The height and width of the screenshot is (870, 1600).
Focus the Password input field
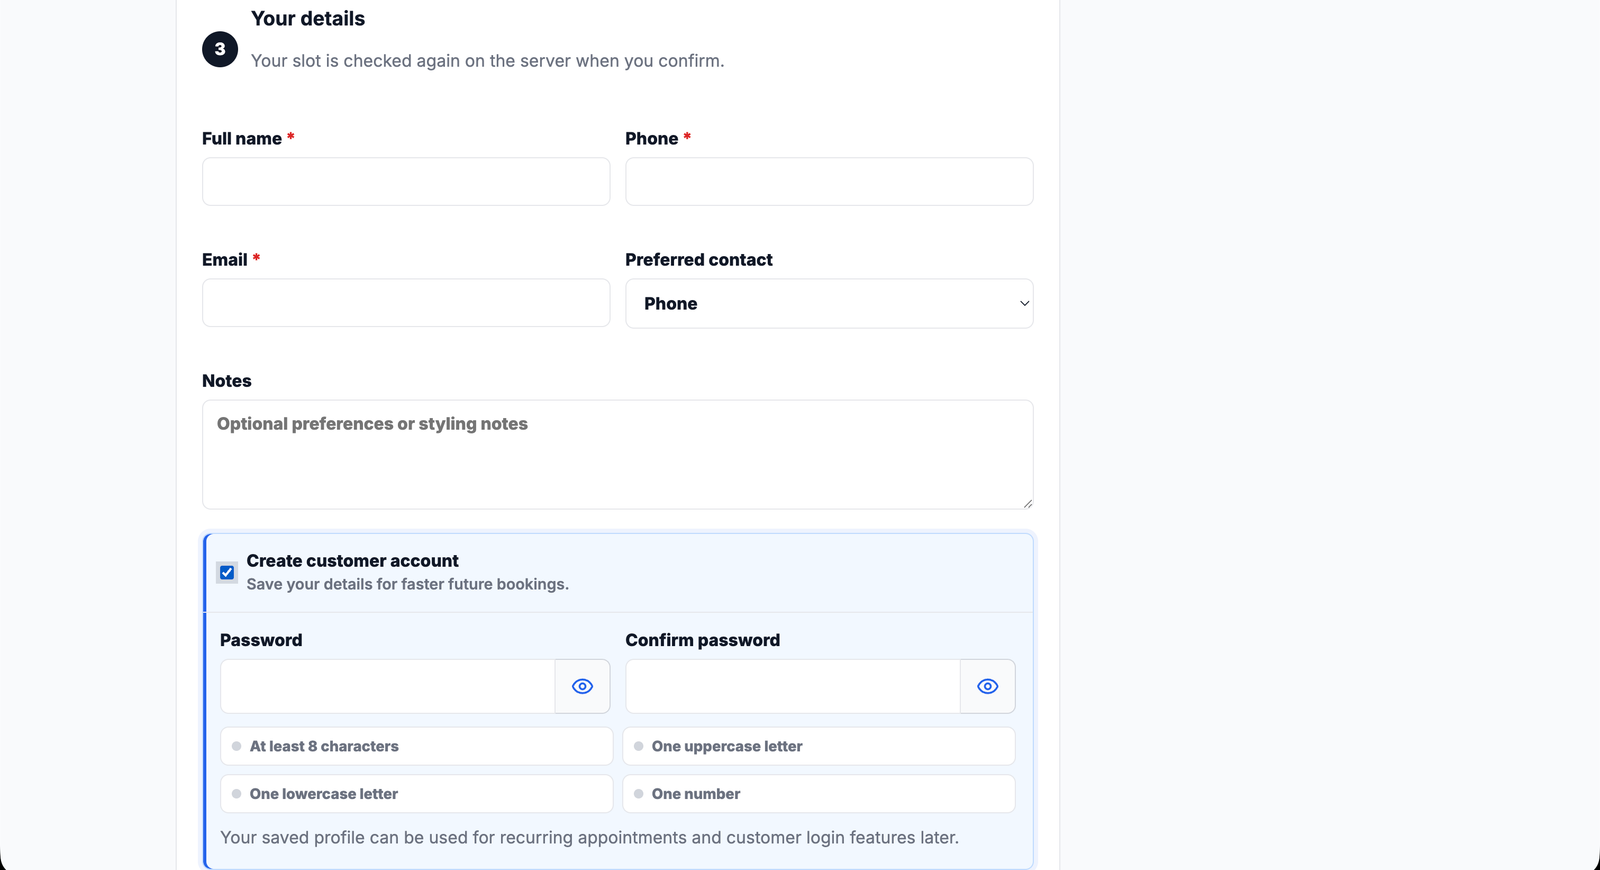pyautogui.click(x=388, y=686)
